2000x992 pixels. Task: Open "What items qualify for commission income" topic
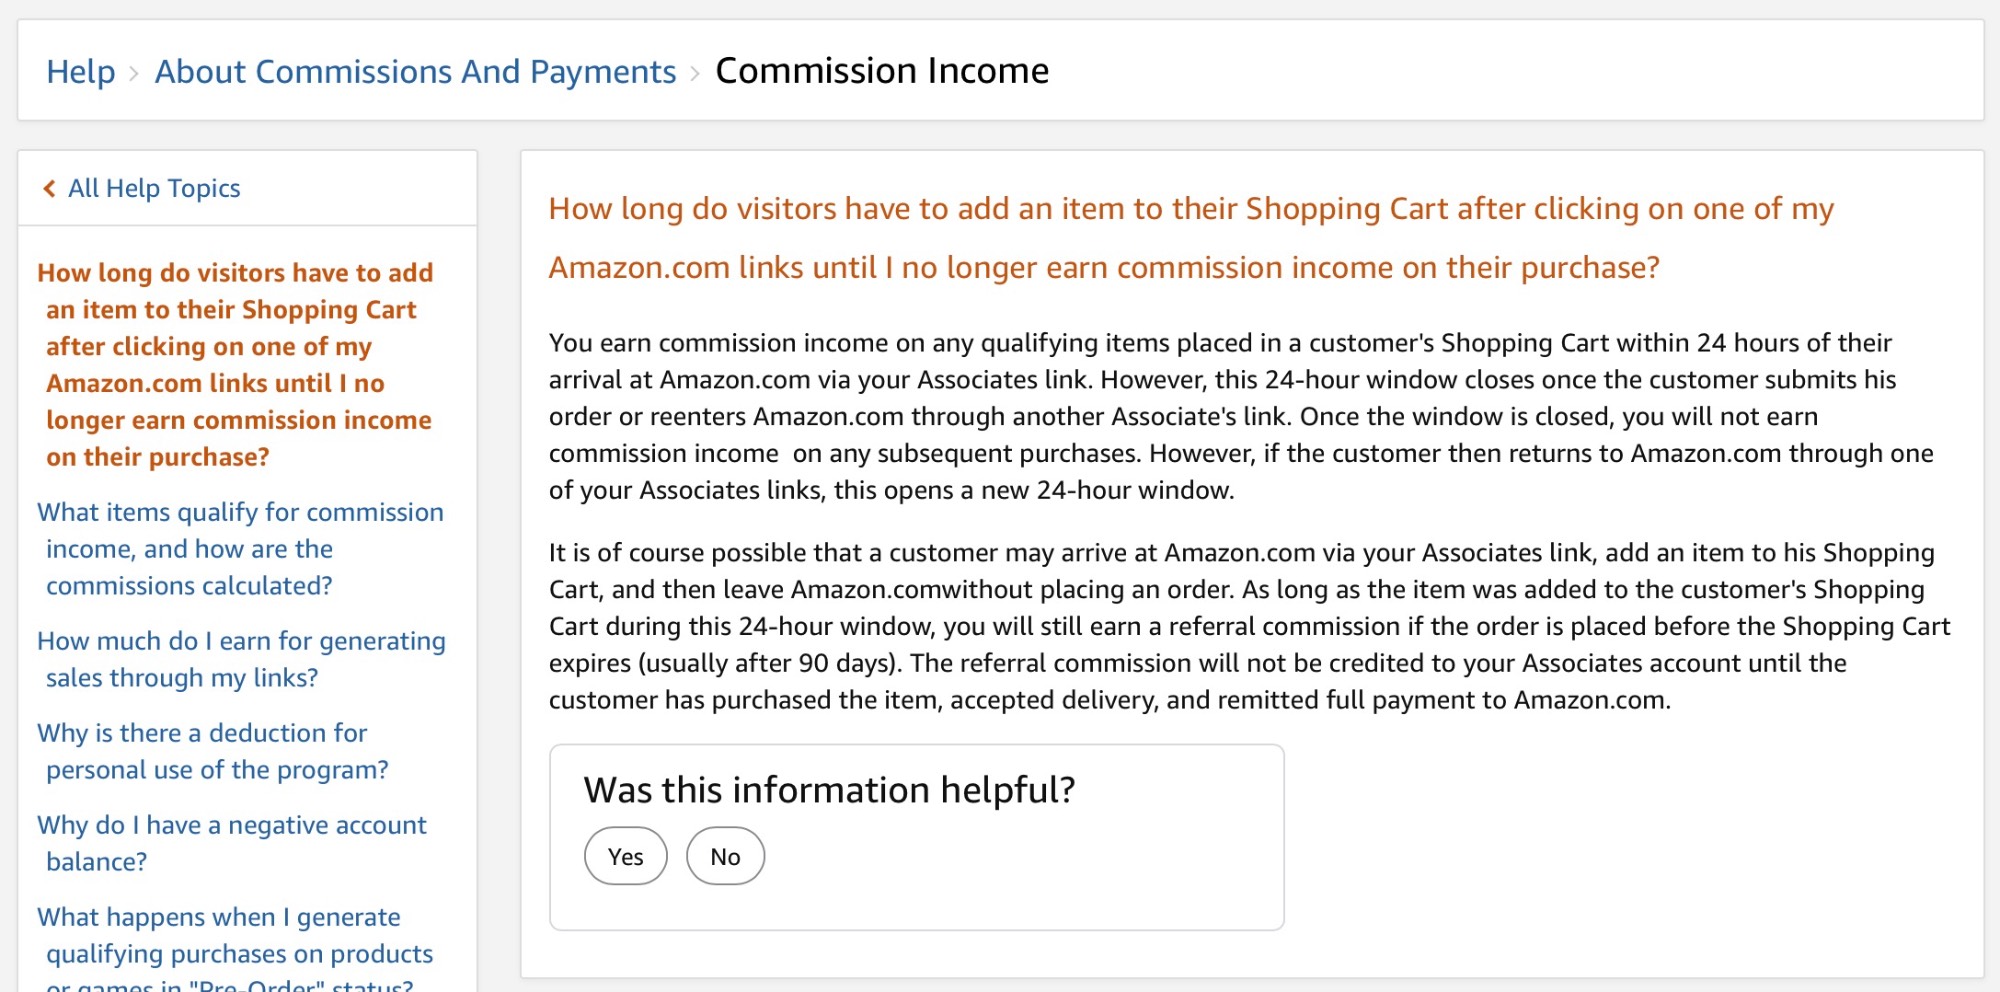coord(240,548)
